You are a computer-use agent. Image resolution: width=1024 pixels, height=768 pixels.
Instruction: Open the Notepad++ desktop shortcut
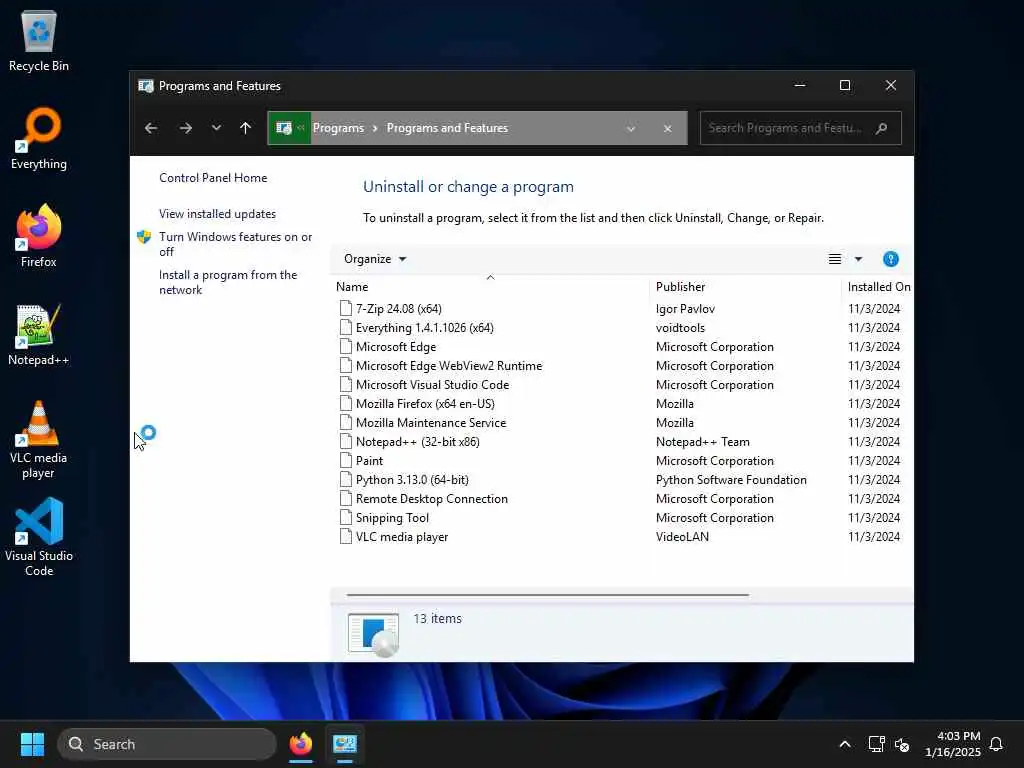(39, 334)
